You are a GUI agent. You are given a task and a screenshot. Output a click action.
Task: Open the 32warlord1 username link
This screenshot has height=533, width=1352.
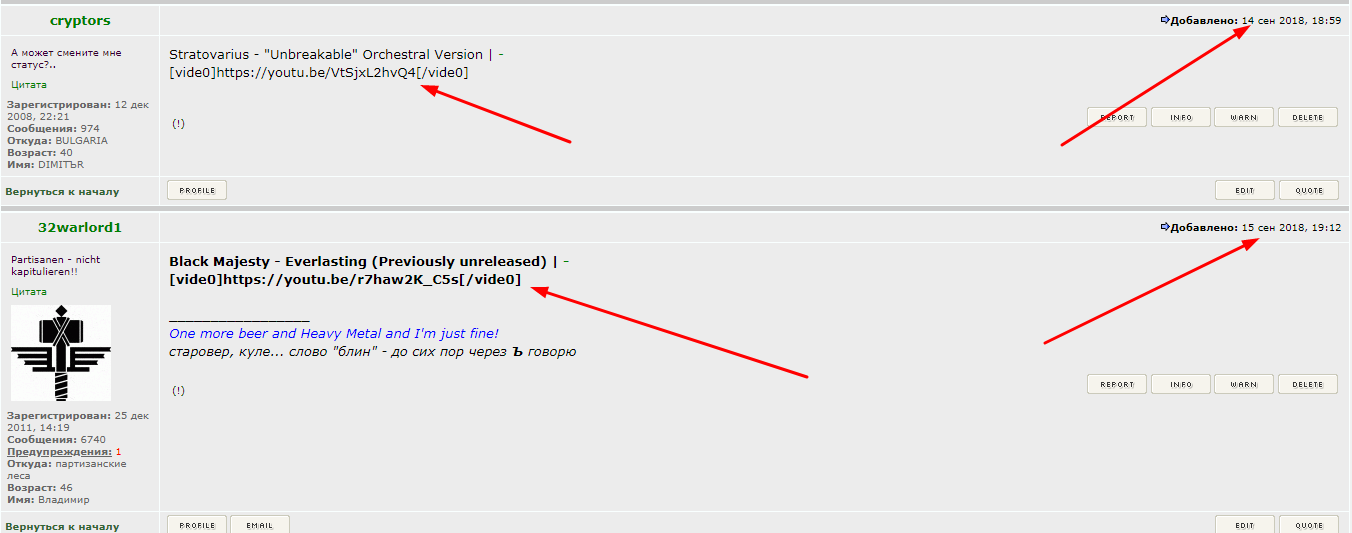tap(80, 227)
